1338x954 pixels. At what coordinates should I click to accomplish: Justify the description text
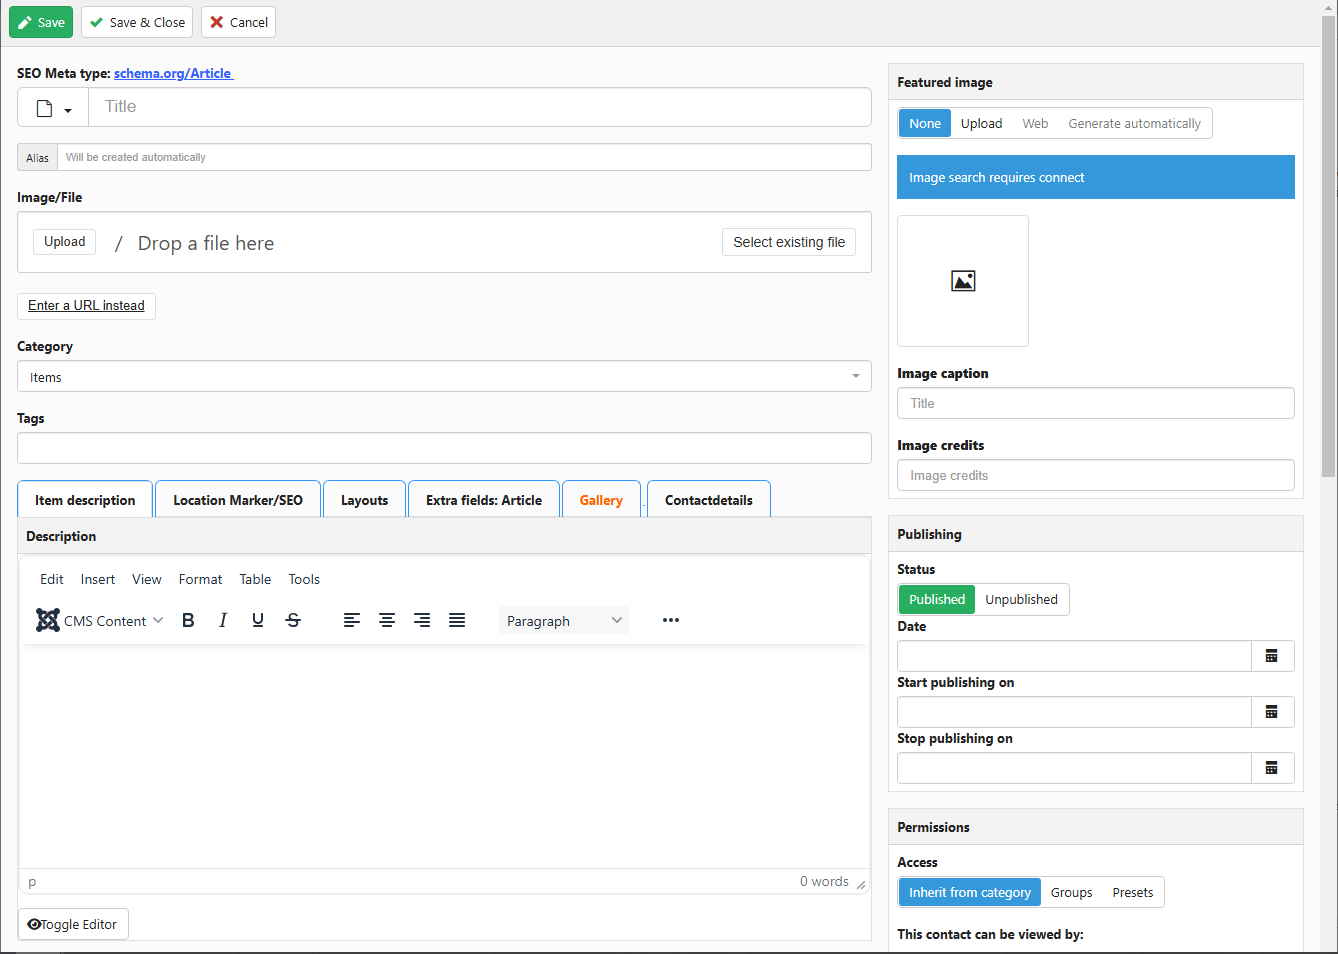[457, 620]
